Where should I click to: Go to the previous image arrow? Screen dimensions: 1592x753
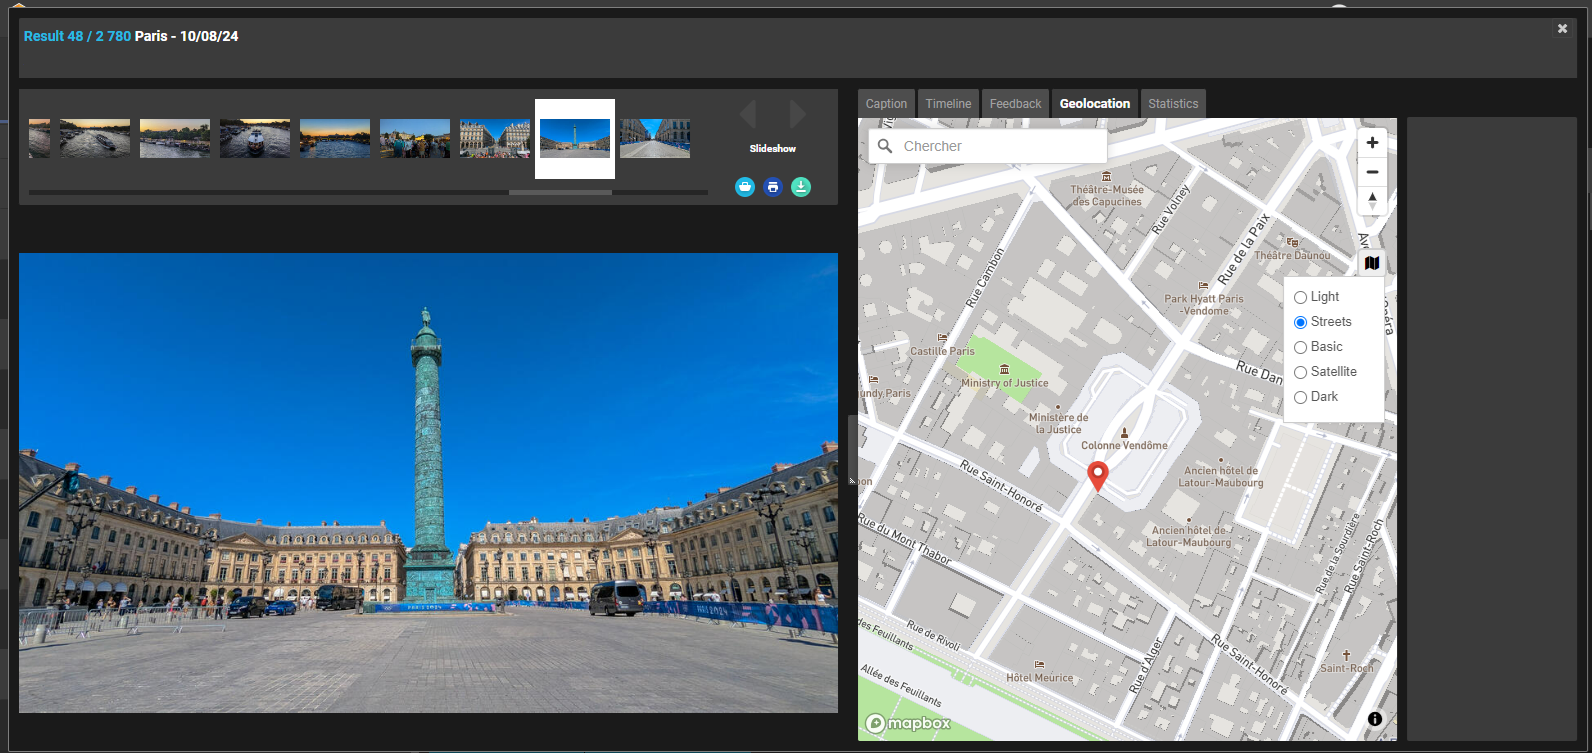click(748, 115)
